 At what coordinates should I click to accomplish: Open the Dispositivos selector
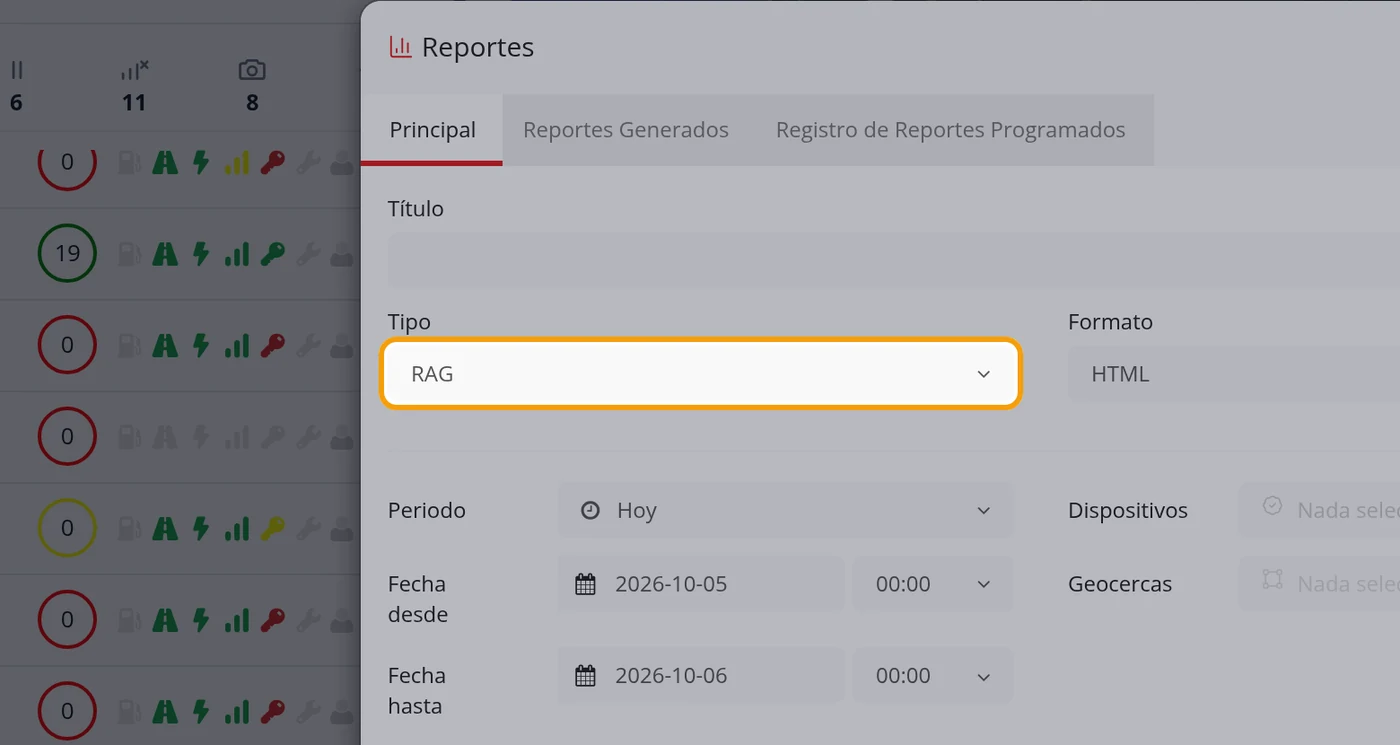(1319, 510)
